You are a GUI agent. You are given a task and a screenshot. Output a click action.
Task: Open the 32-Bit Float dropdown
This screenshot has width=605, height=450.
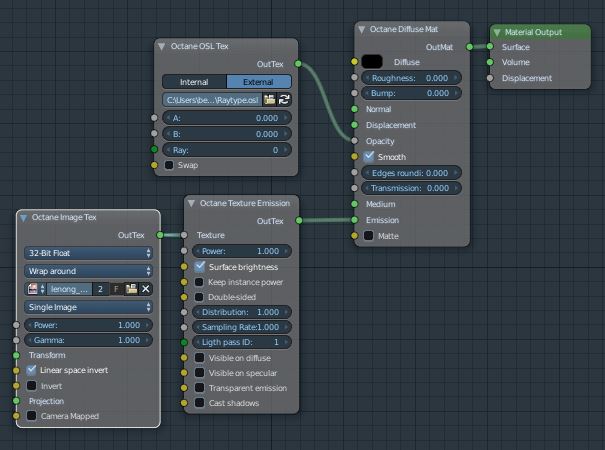click(x=88, y=253)
